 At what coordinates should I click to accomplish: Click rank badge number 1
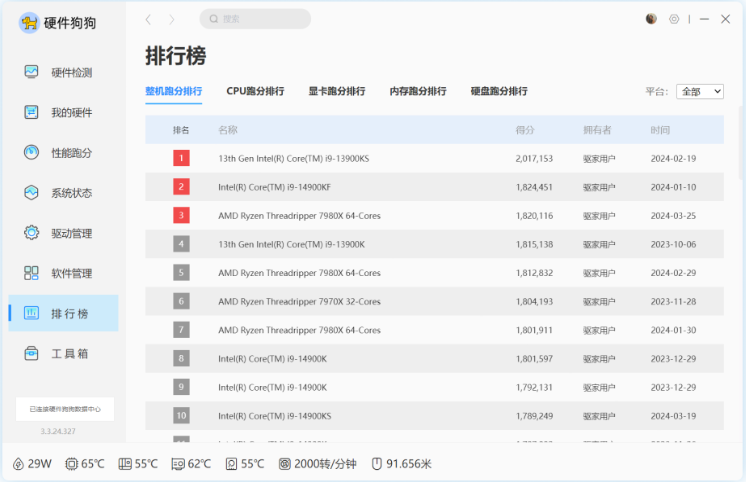click(181, 158)
